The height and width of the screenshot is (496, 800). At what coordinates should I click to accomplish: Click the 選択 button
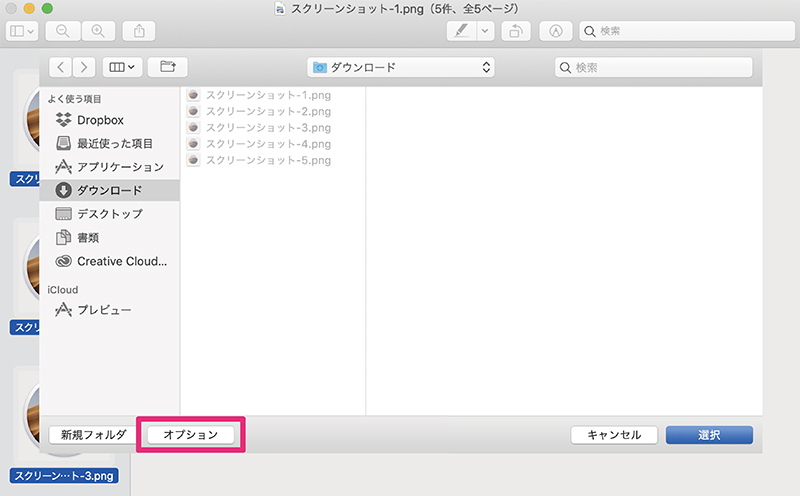(x=709, y=435)
